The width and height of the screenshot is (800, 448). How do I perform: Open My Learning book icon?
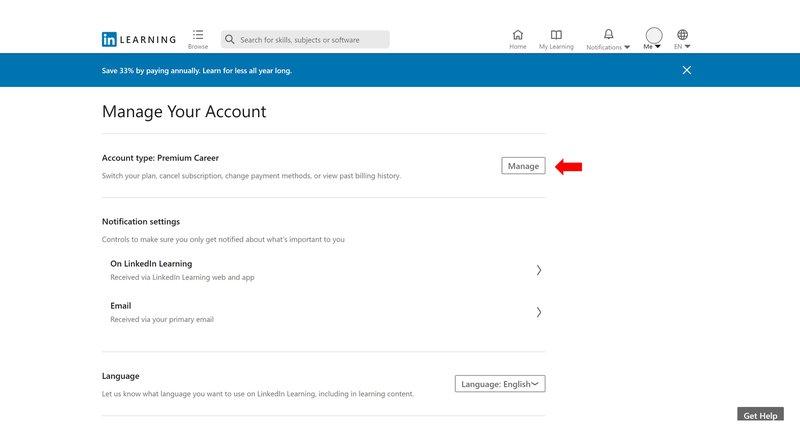(556, 34)
